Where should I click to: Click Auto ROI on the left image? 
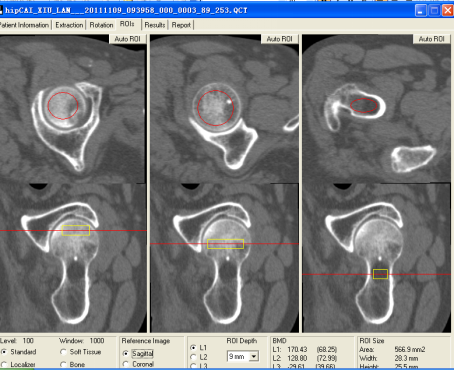tap(127, 39)
